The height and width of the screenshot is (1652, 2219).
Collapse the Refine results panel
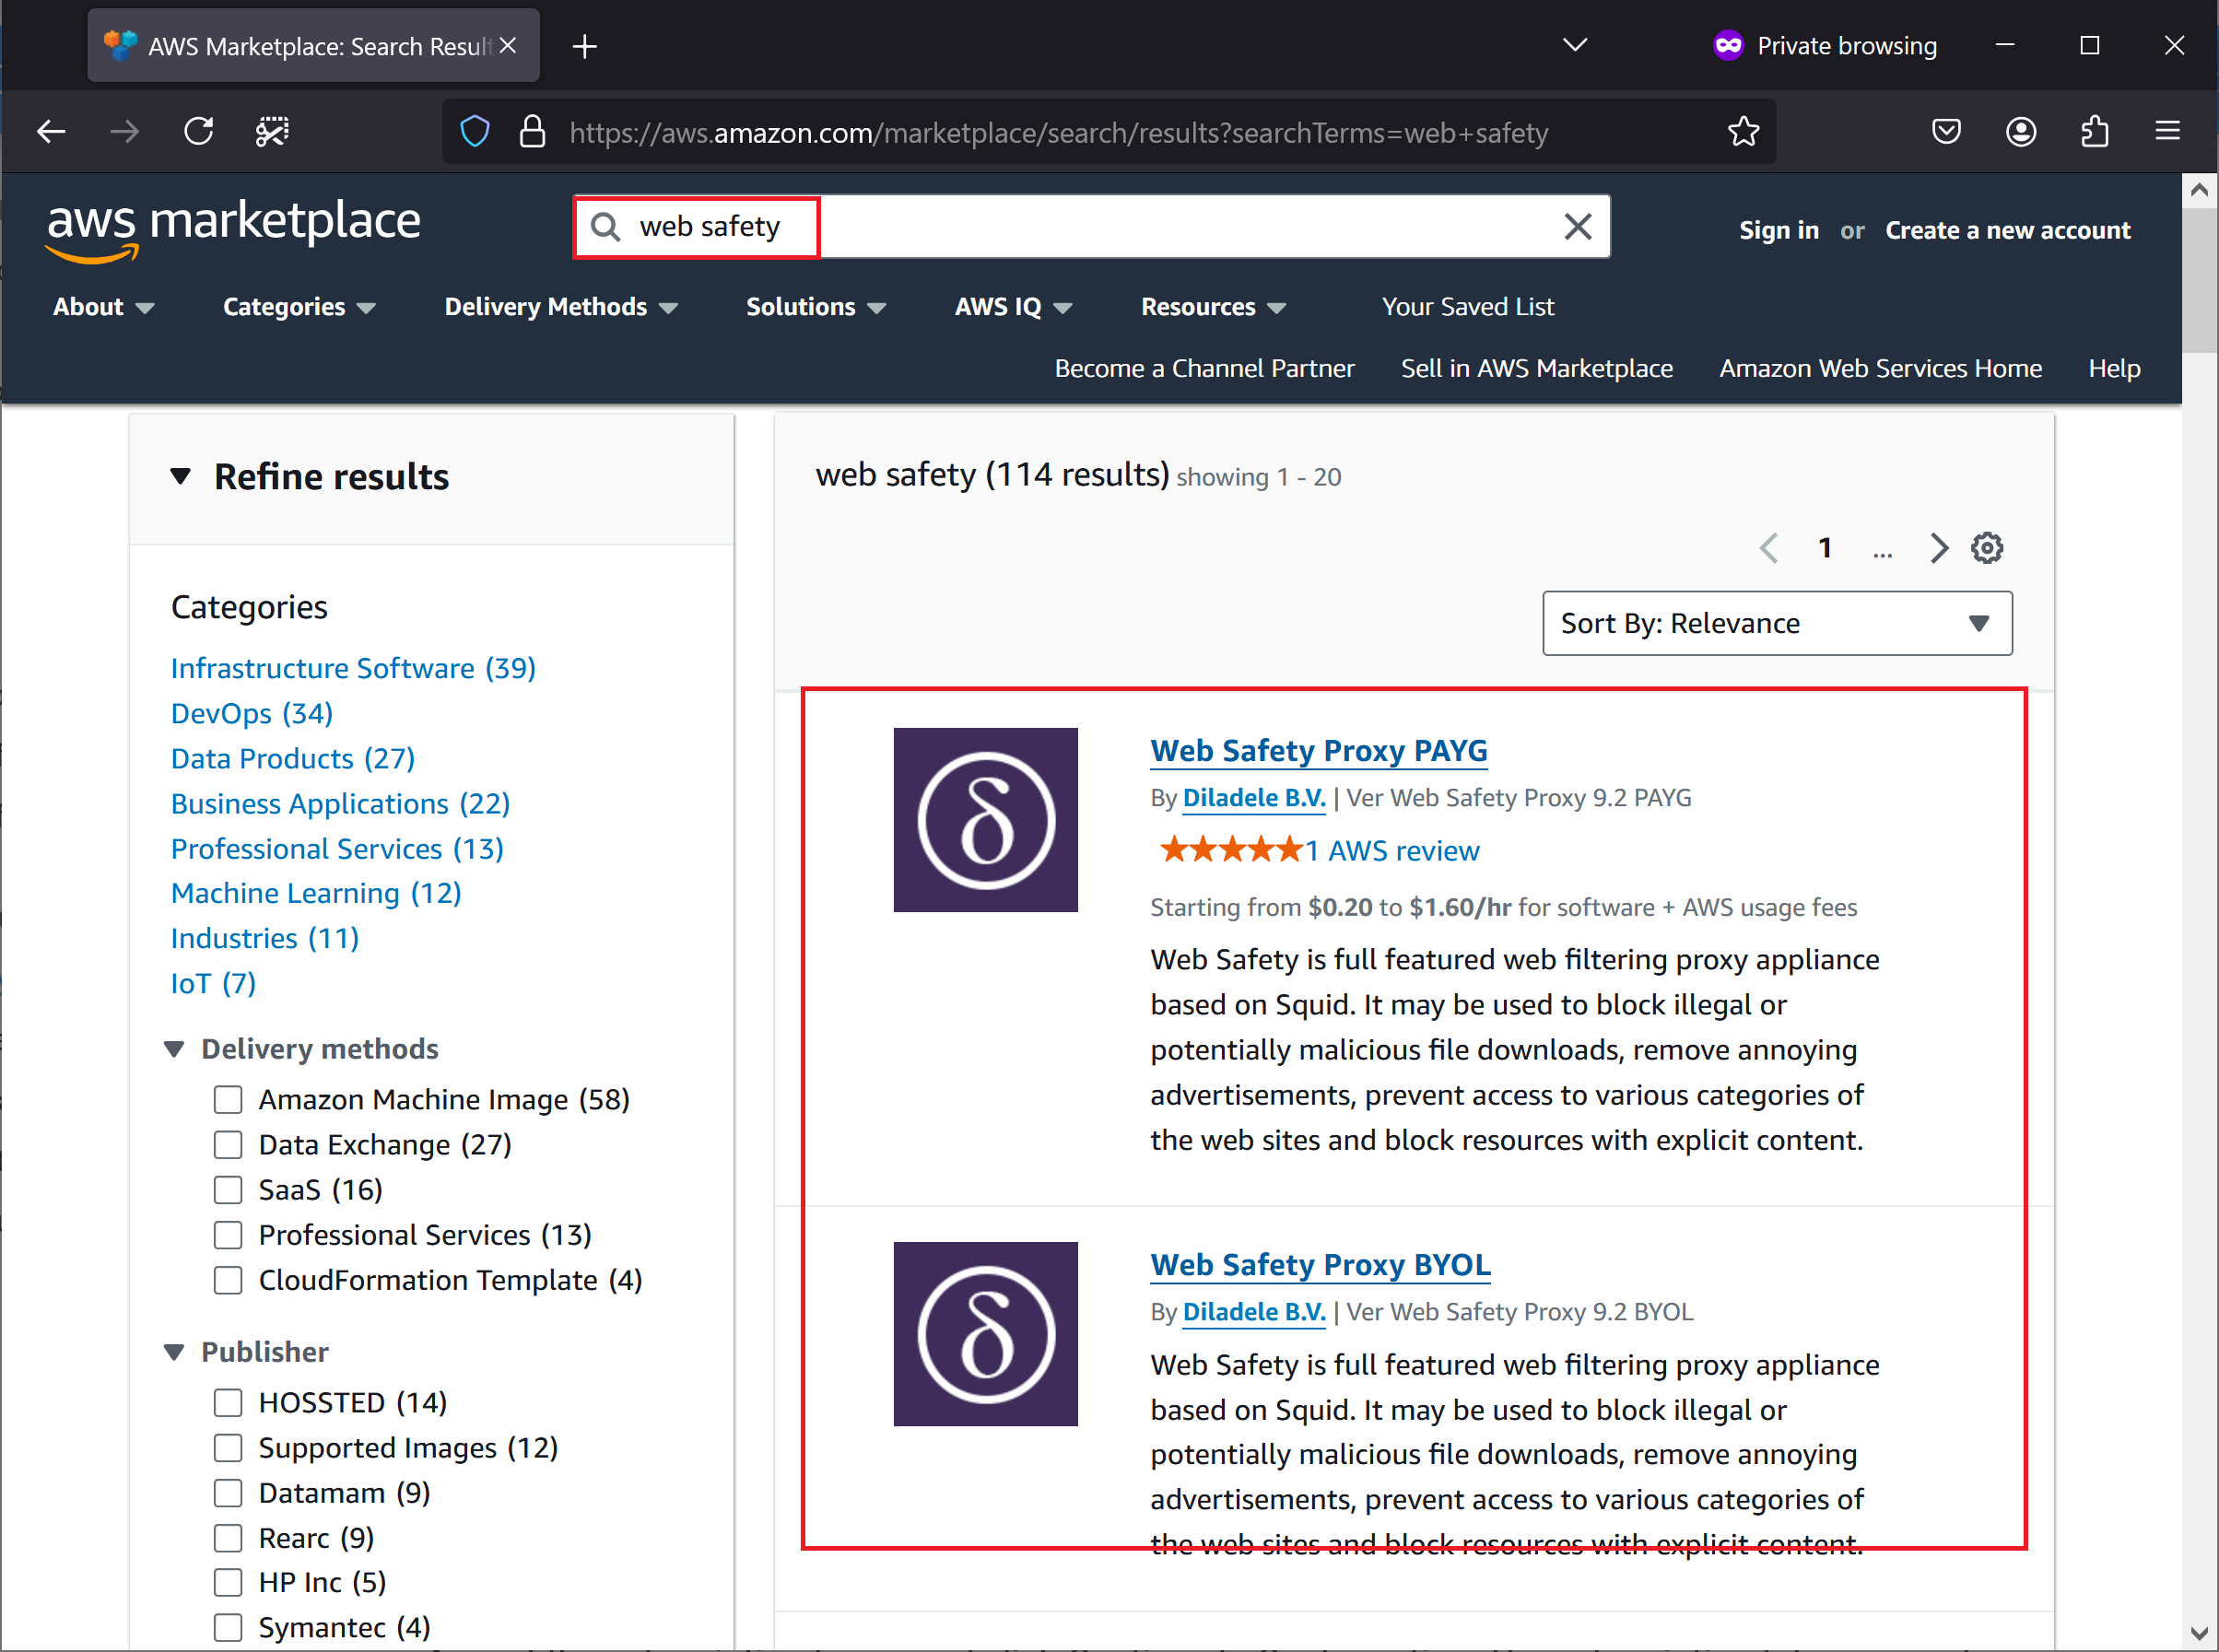(180, 476)
